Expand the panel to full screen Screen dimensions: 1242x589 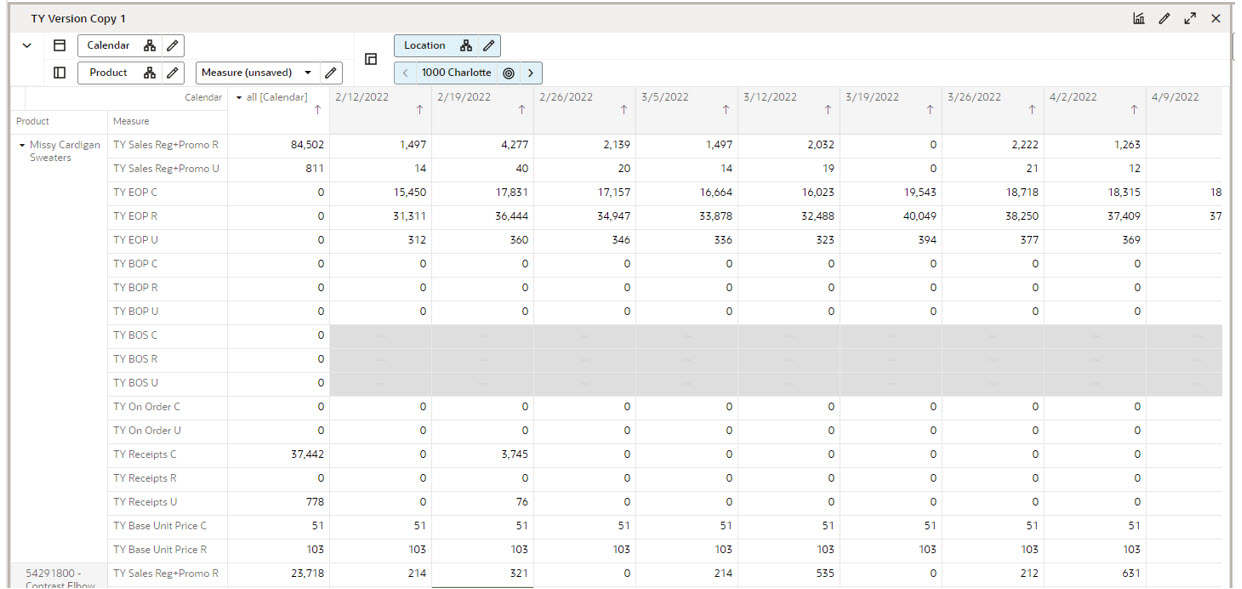(x=1190, y=18)
